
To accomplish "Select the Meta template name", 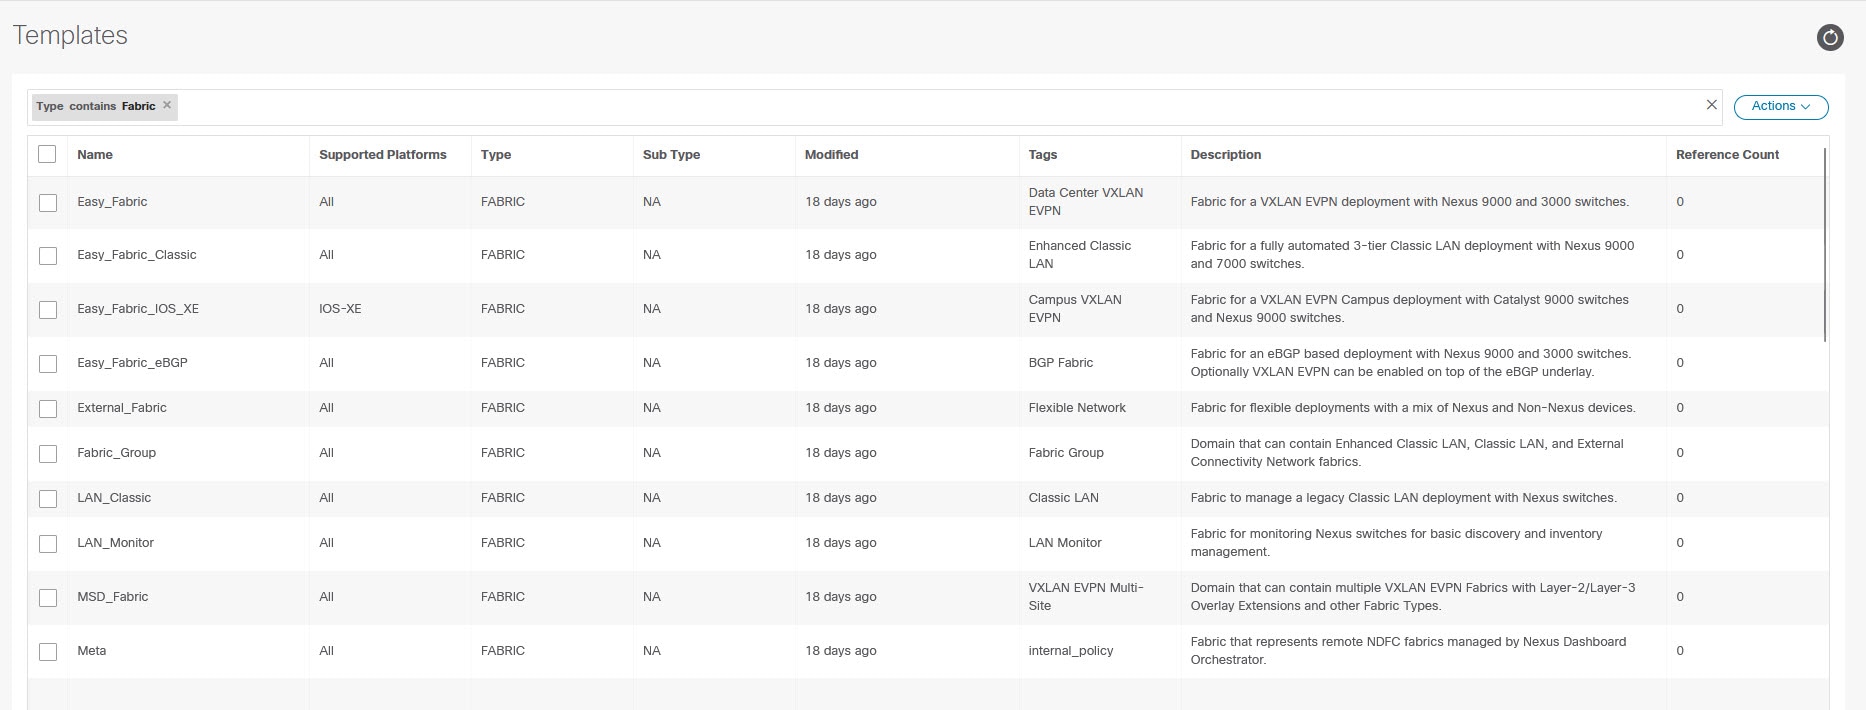I will [92, 651].
